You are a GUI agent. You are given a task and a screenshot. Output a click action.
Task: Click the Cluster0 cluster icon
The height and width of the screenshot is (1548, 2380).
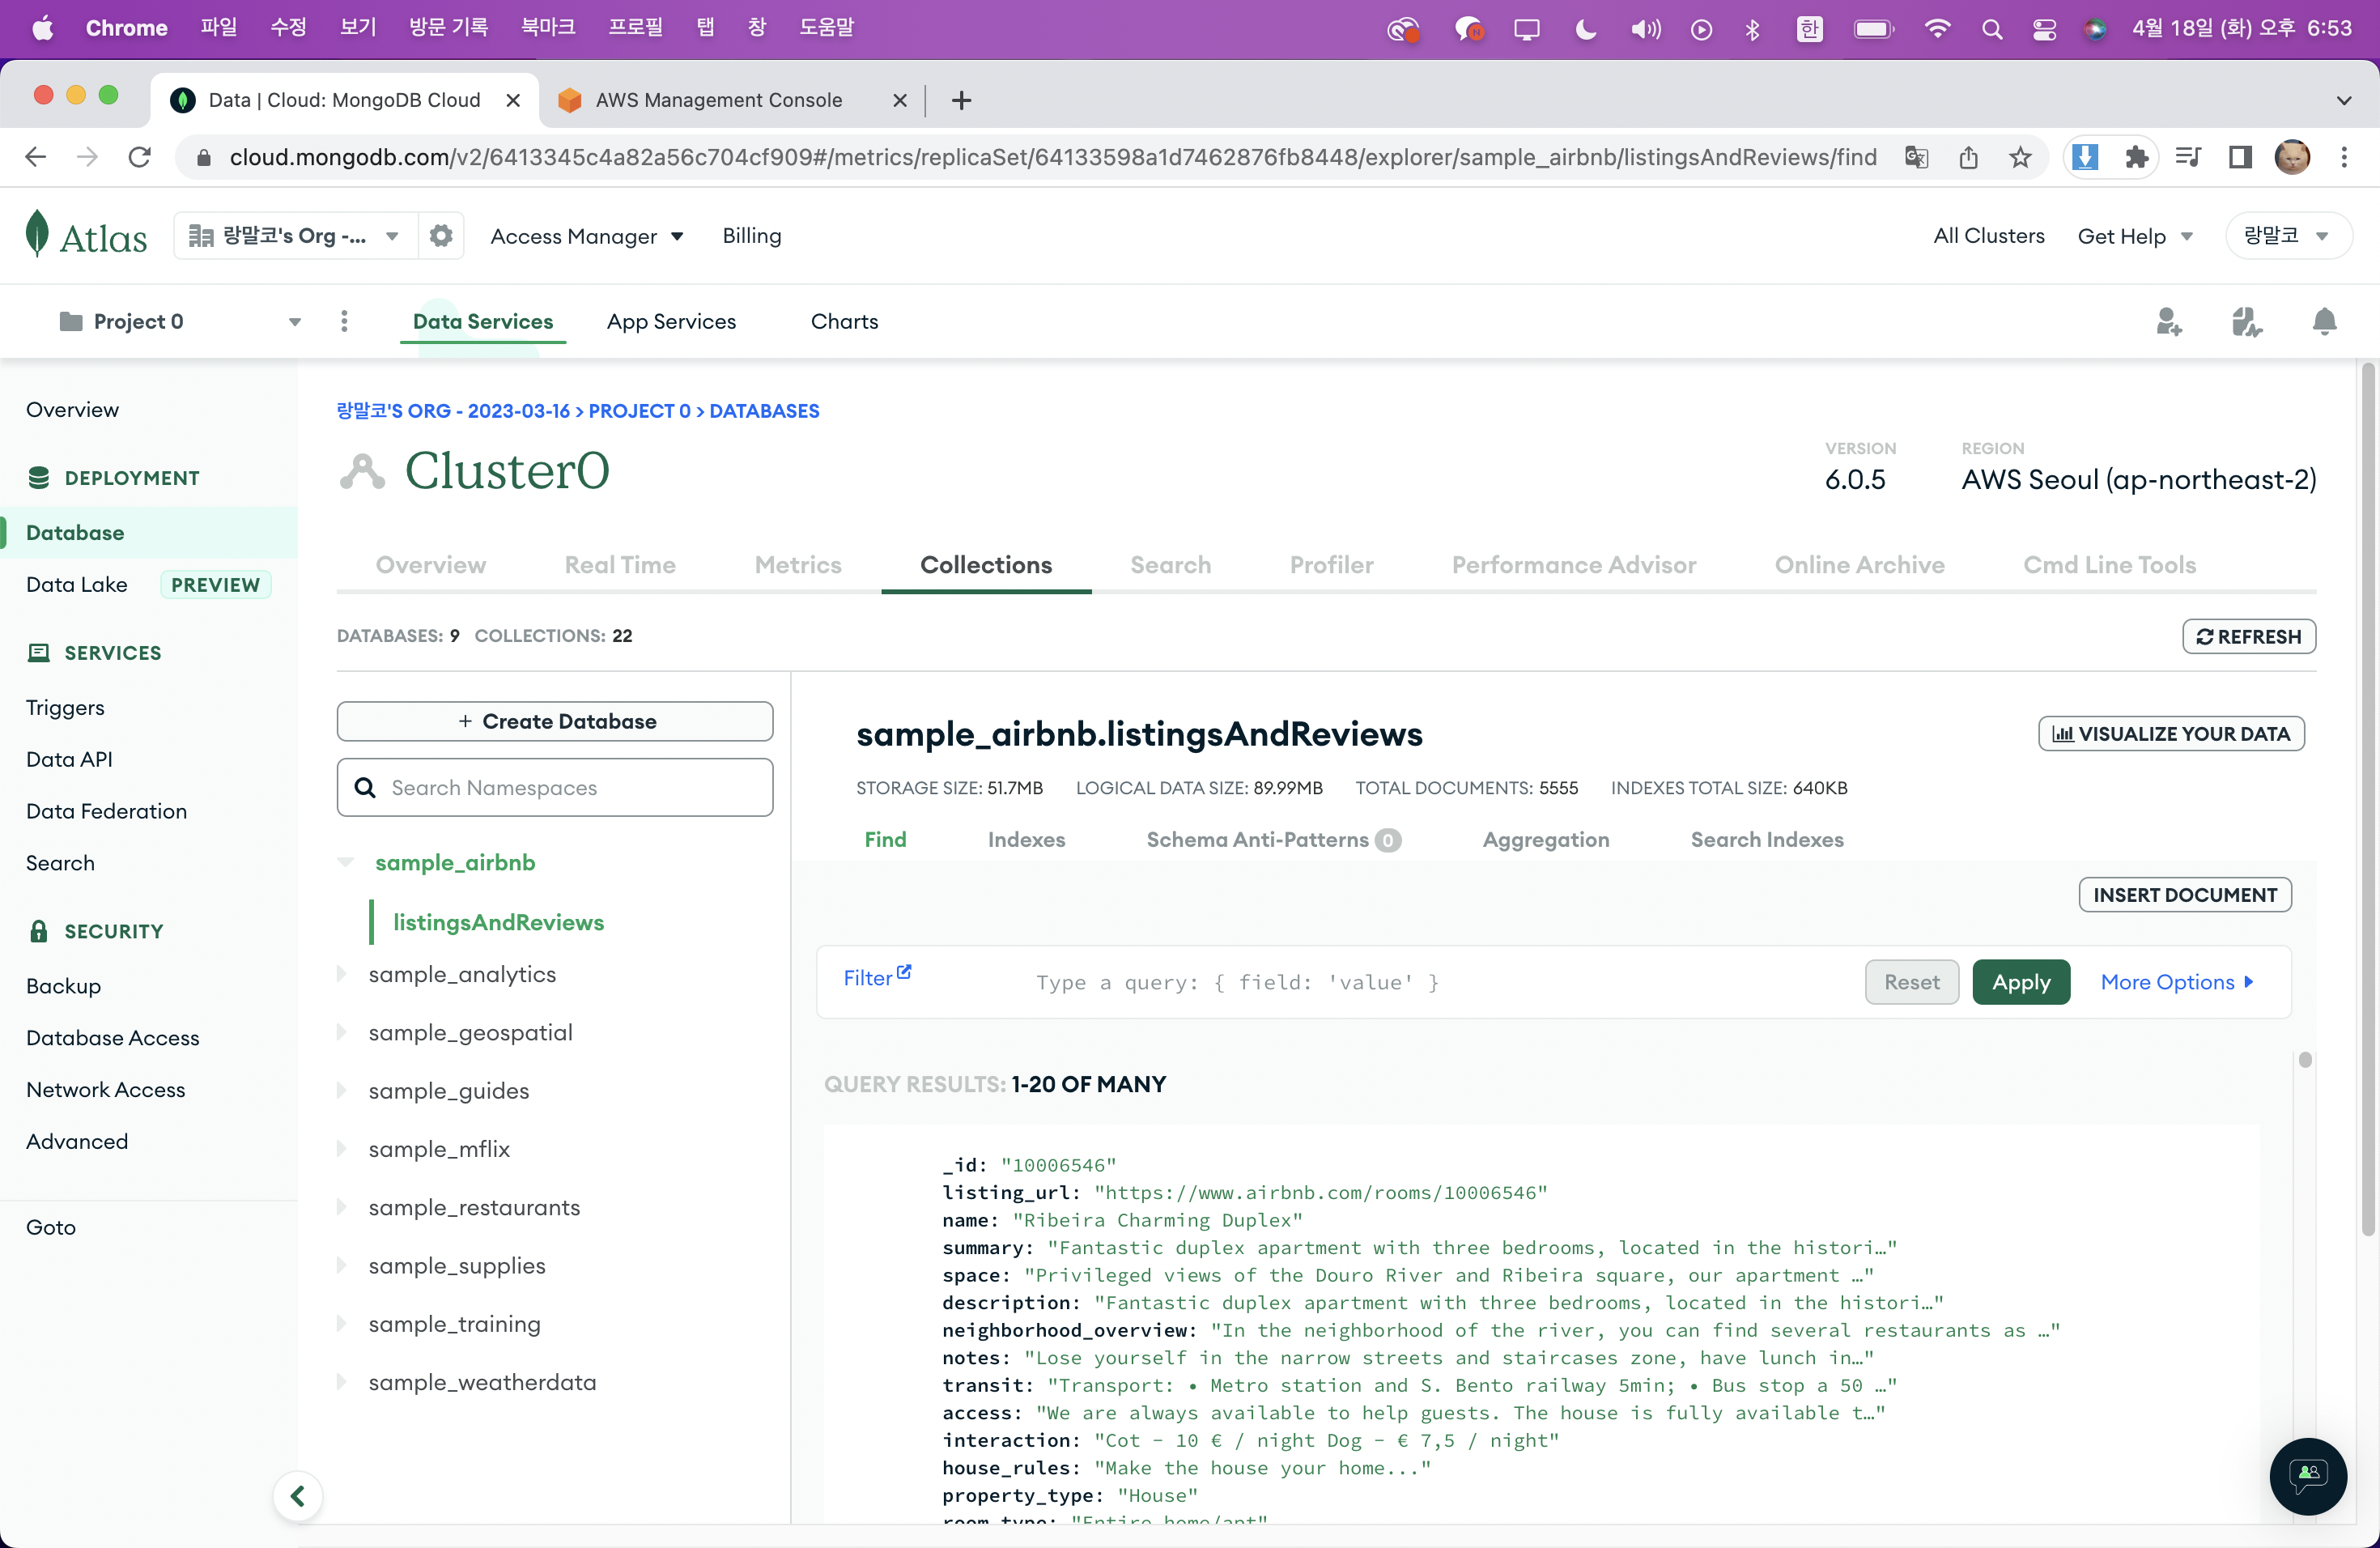pos(362,471)
